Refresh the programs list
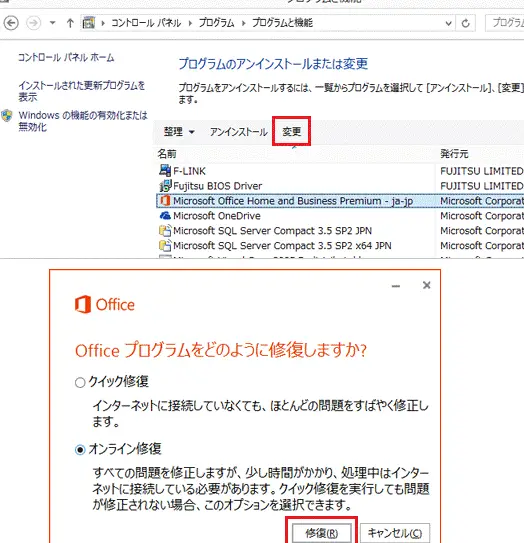Screen dimensions: 524x543 (465, 23)
